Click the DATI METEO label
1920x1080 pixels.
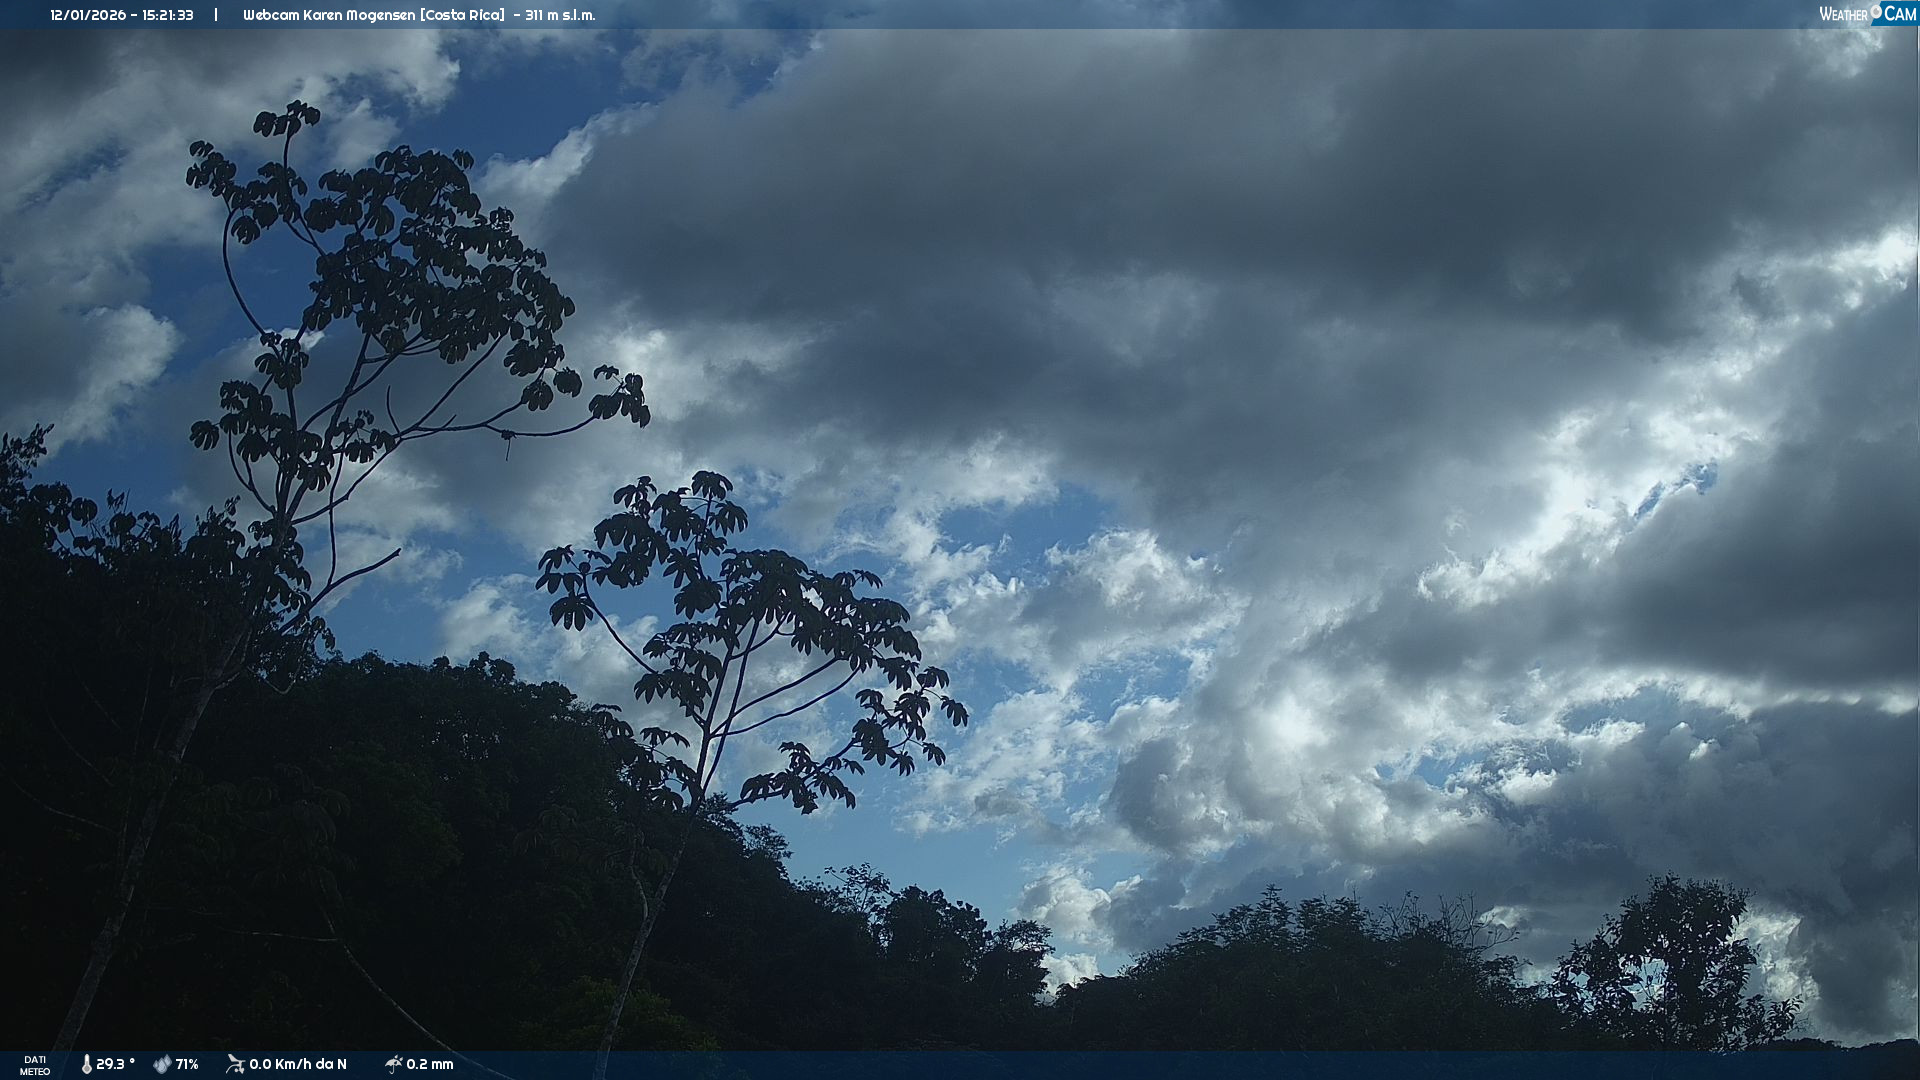[x=35, y=1065]
